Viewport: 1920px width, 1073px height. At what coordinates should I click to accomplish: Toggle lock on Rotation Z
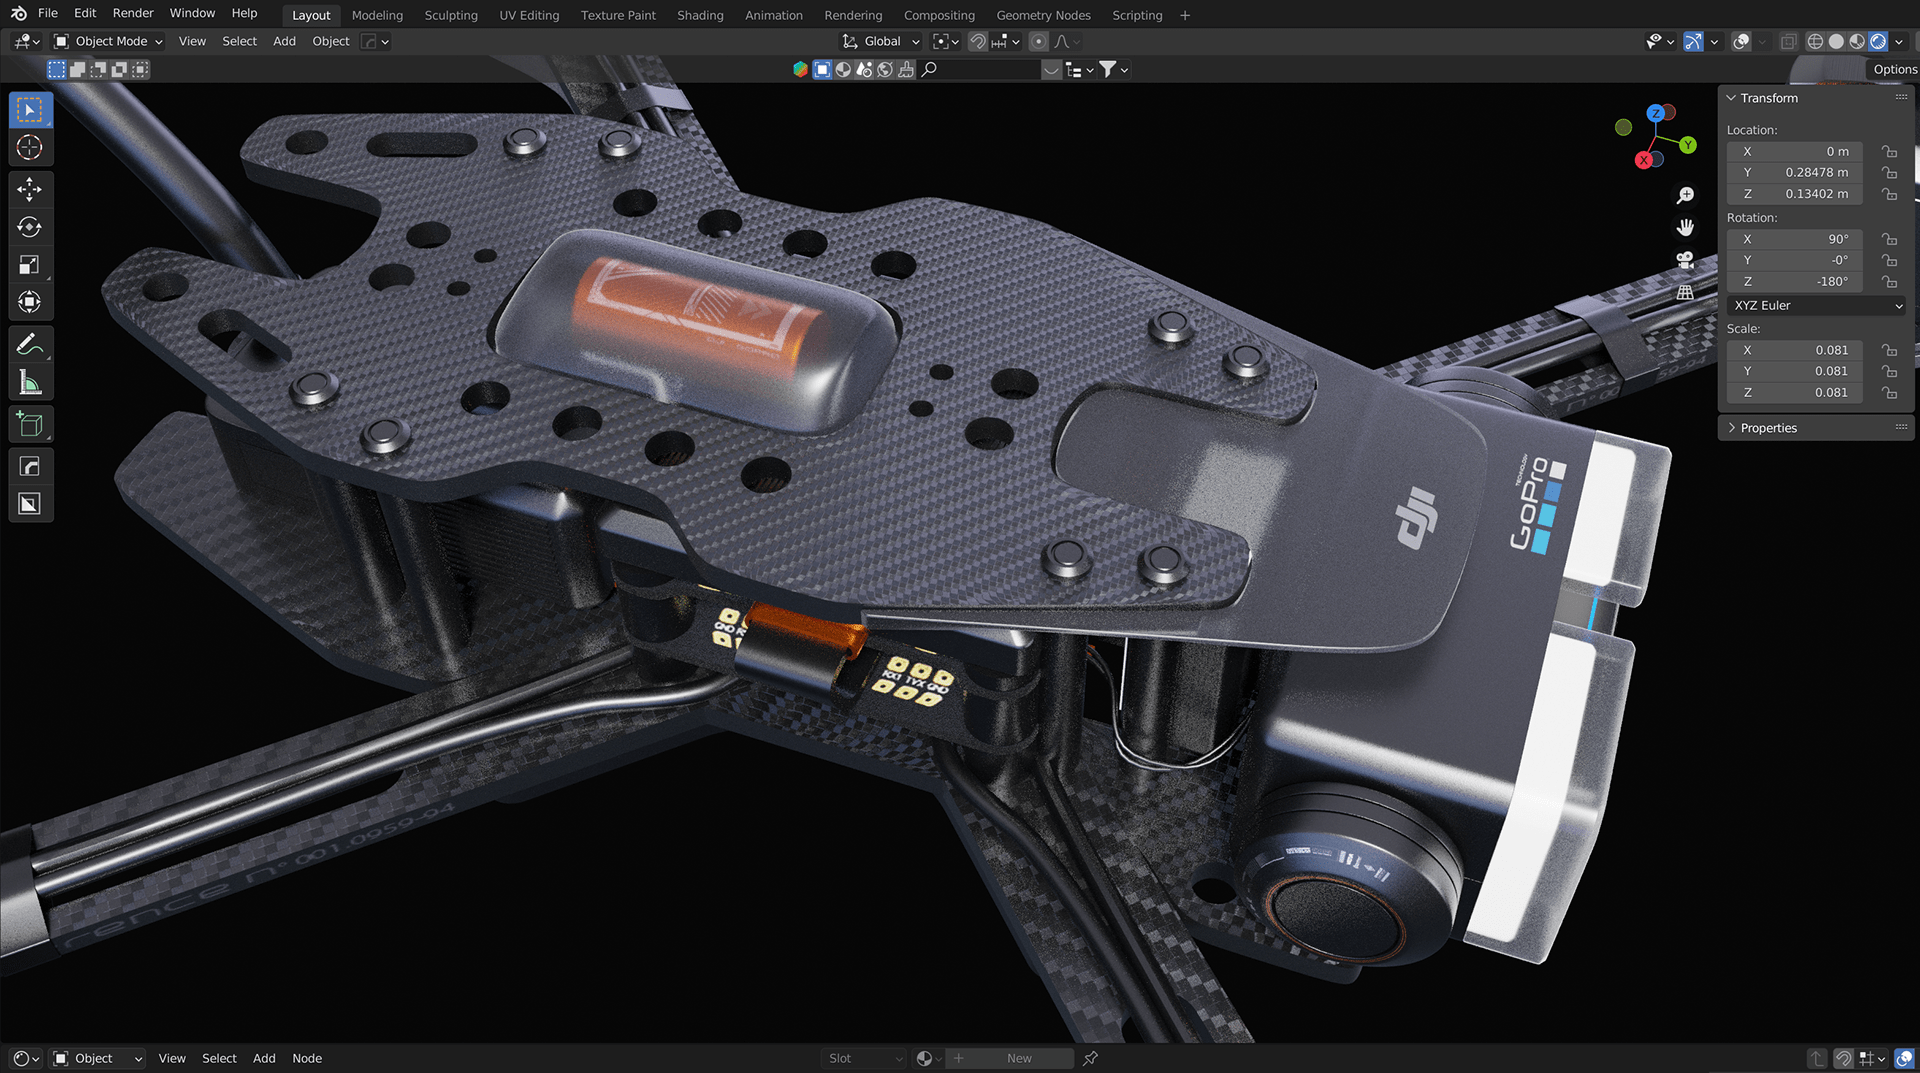tap(1889, 282)
